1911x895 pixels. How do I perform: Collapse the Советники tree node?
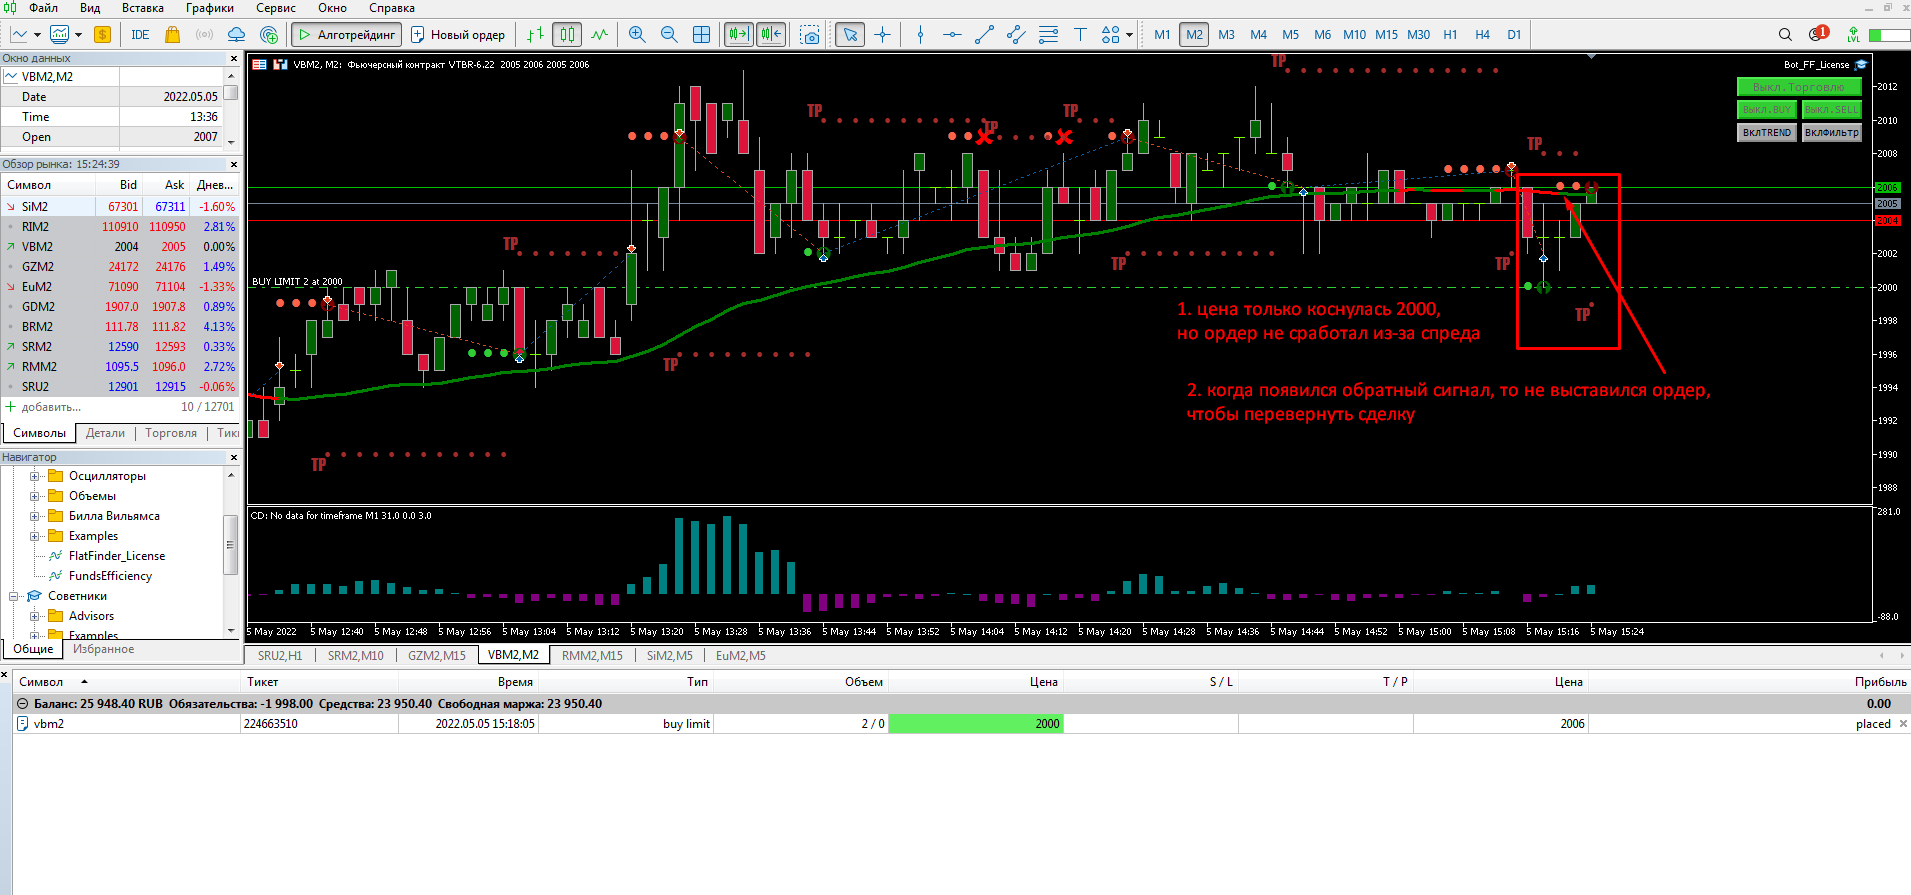[x=14, y=596]
